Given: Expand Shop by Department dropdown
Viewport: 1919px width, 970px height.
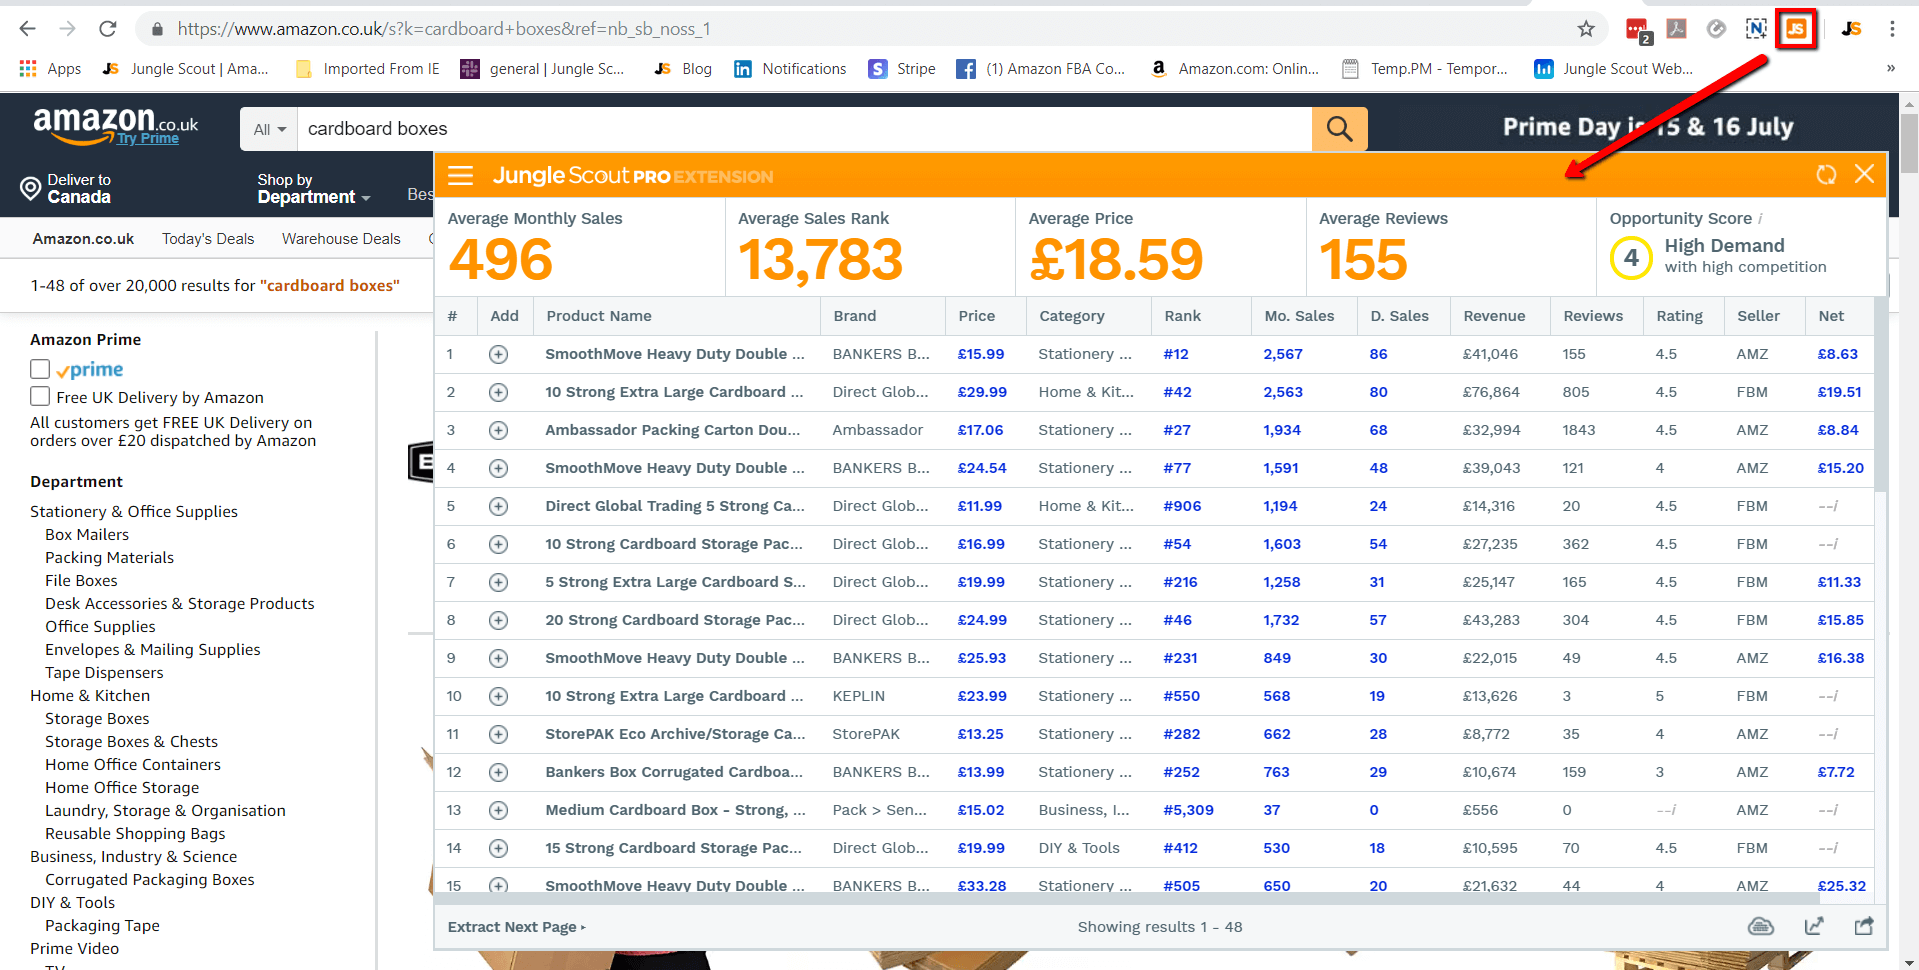Looking at the screenshot, I should pyautogui.click(x=313, y=188).
